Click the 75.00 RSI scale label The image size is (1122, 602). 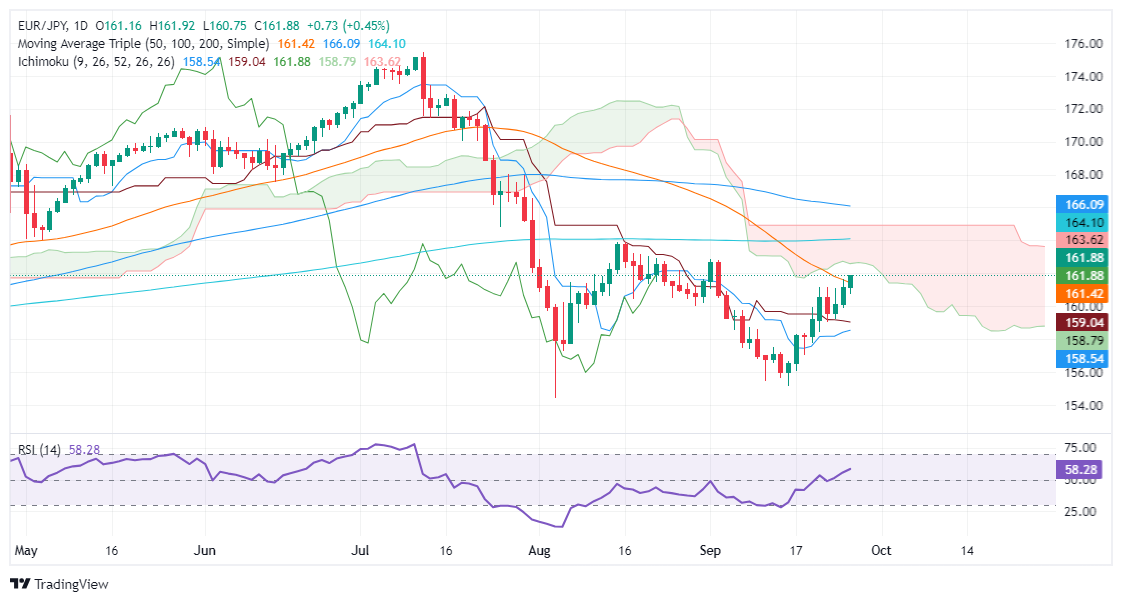pos(1084,448)
